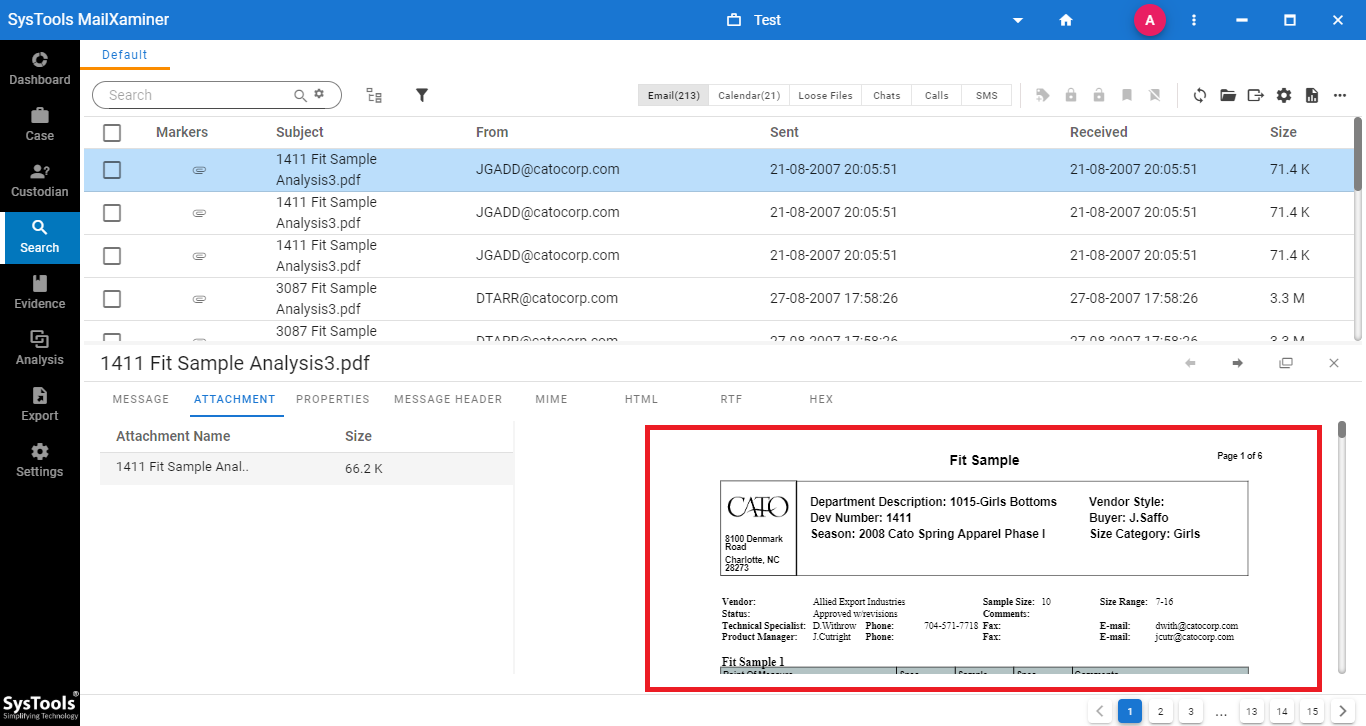Go to page 14

[x=1281, y=711]
